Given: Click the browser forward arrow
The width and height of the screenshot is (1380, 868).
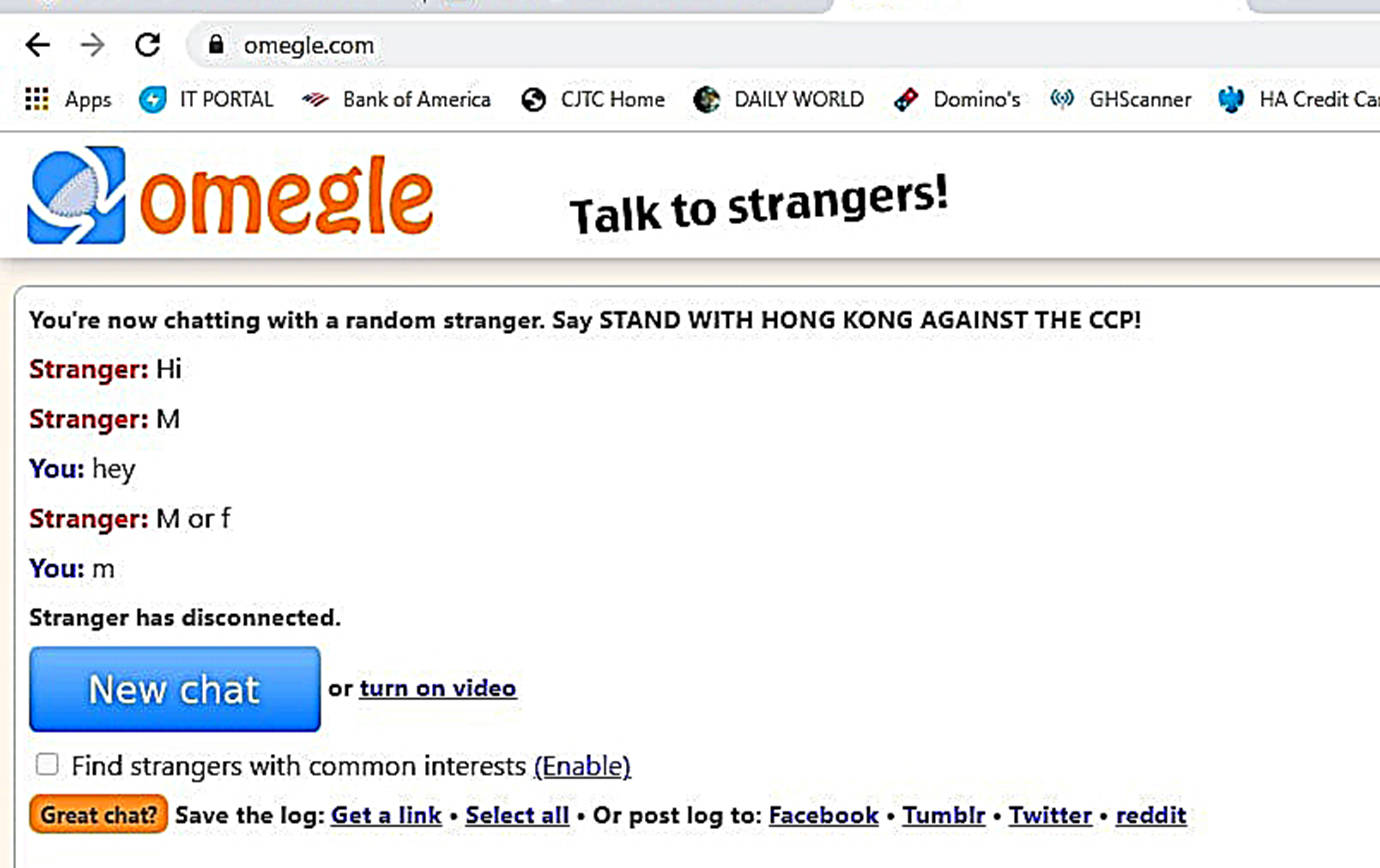Looking at the screenshot, I should pyautogui.click(x=92, y=45).
